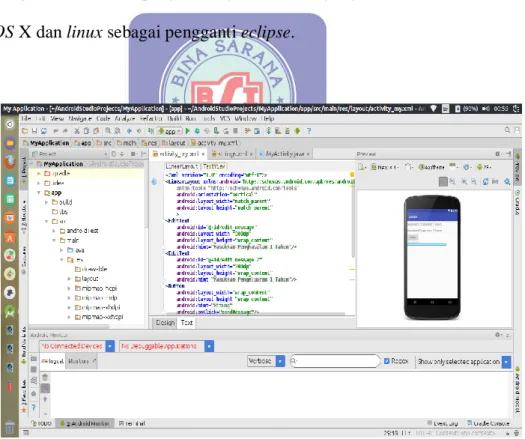The width and height of the screenshot is (525, 439).
Task: Click the Copy icon in the toolbar
Action: tap(86, 131)
